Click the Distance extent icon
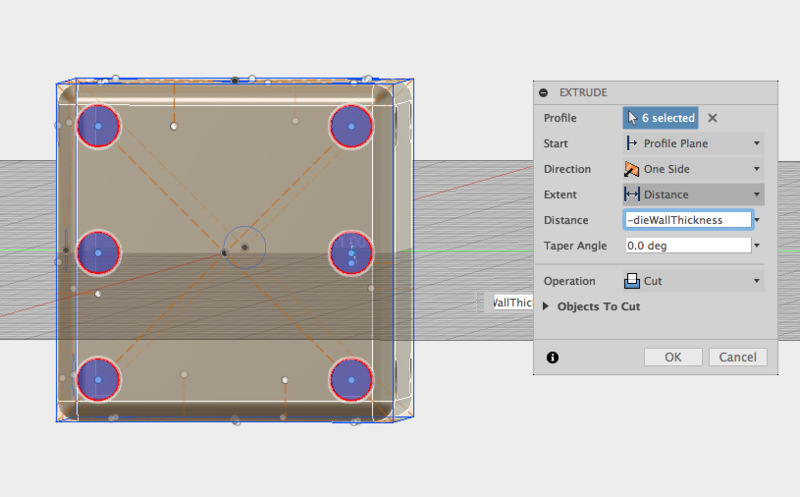This screenshot has height=497, width=800. click(x=632, y=194)
